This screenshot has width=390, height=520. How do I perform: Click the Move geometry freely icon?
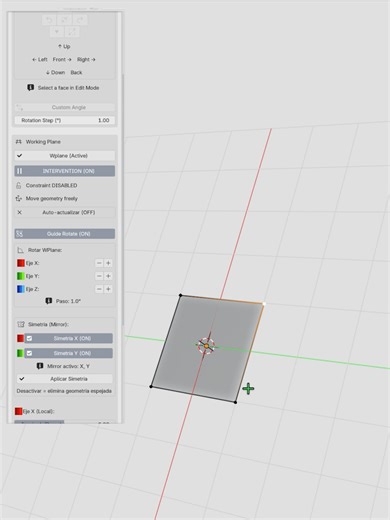[x=19, y=199]
